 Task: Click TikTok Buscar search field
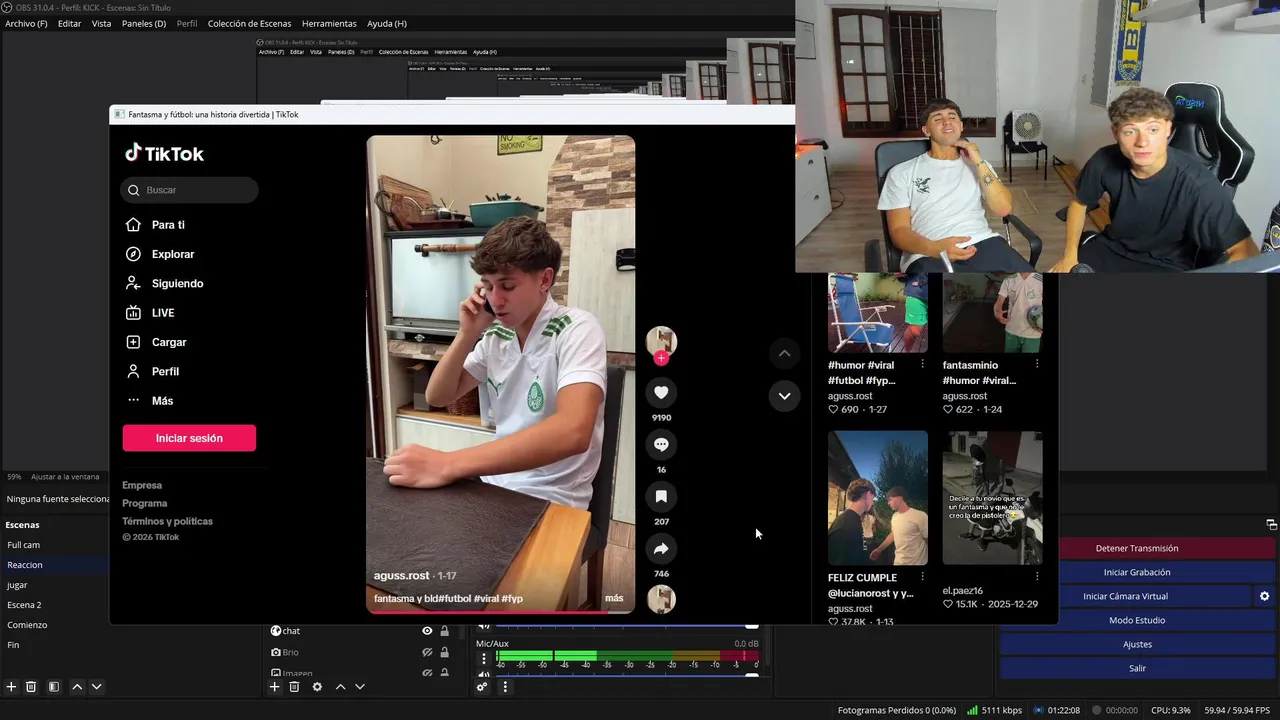tap(190, 190)
